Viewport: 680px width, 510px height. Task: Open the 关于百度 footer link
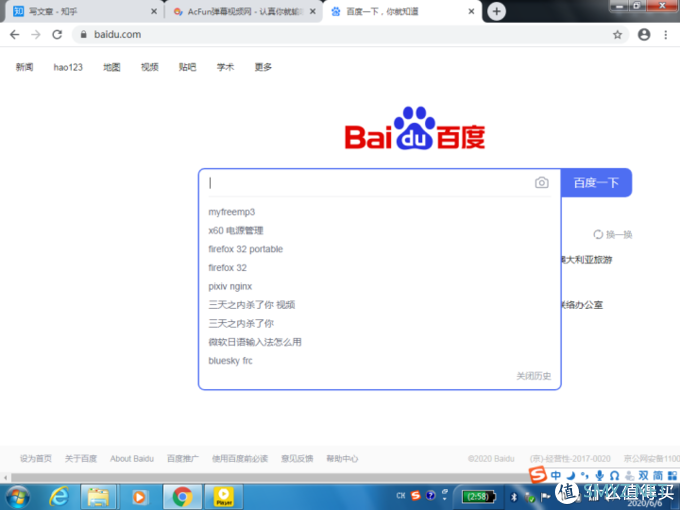coord(81,458)
